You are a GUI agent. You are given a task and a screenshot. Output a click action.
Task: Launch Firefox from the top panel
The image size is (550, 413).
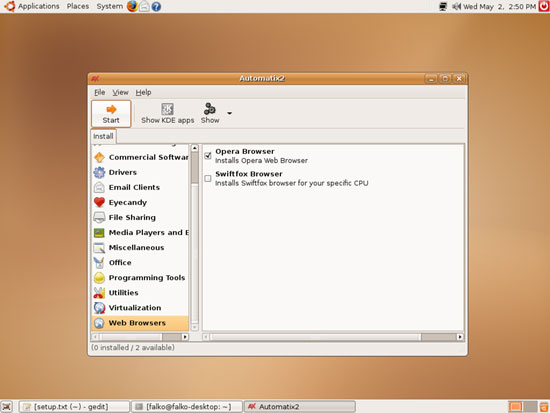[132, 6]
